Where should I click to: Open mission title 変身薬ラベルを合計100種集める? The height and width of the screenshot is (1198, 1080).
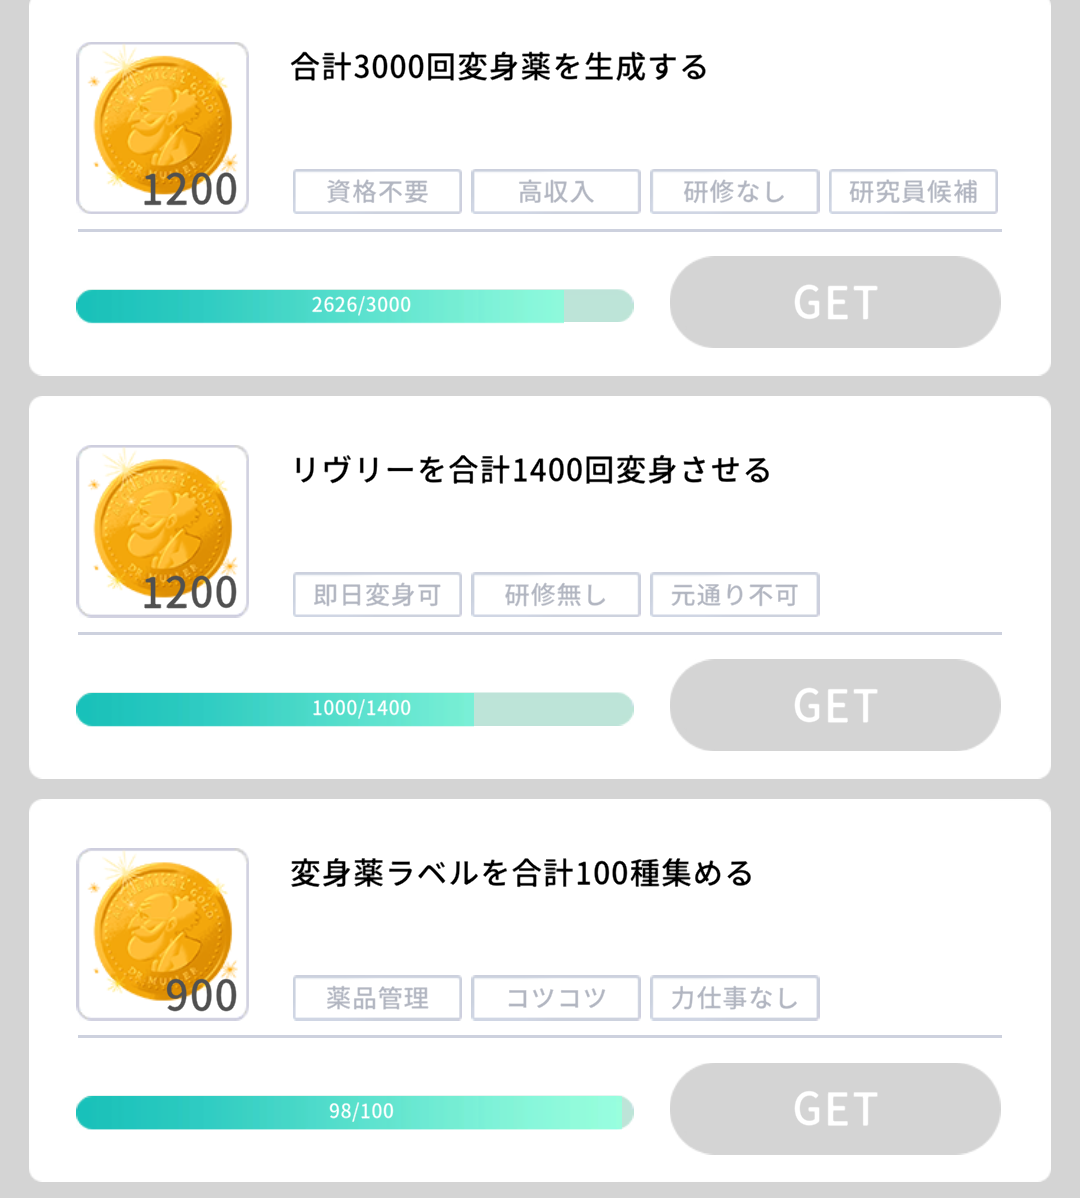pyautogui.click(x=522, y=873)
